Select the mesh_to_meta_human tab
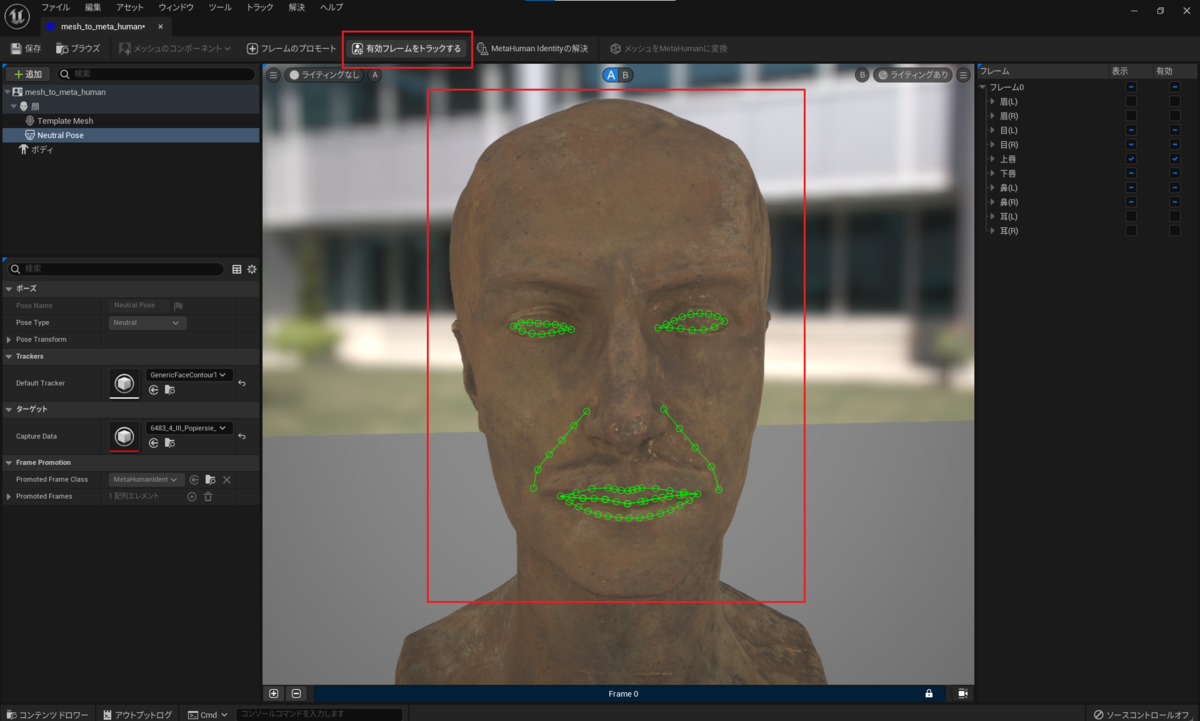The image size is (1200, 721). [x=103, y=26]
